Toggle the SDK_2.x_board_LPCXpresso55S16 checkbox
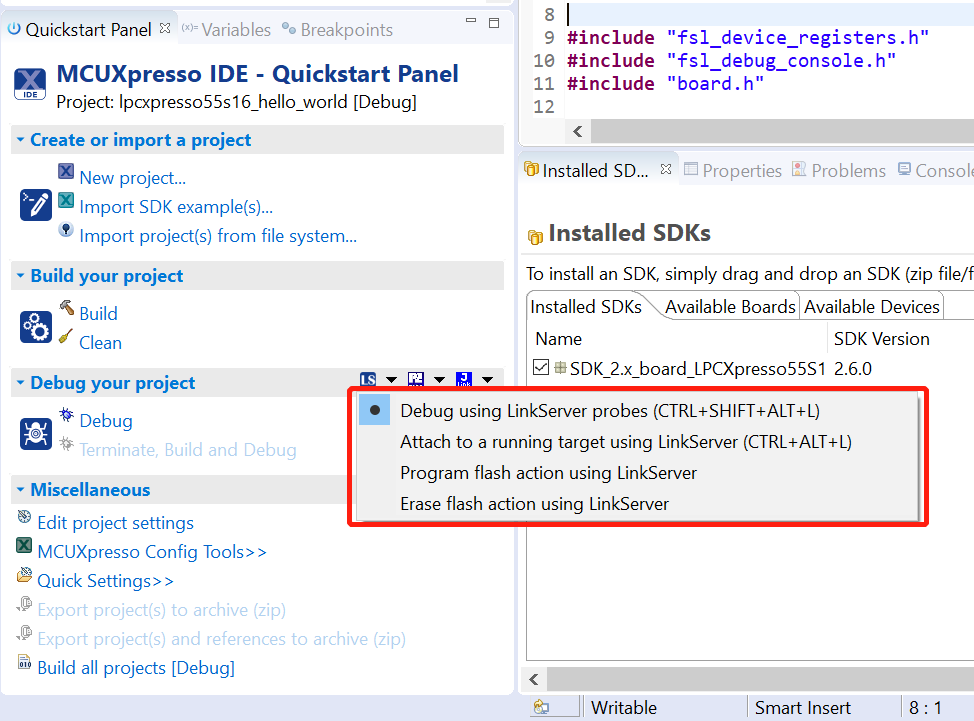Image resolution: width=974 pixels, height=721 pixels. 541,368
